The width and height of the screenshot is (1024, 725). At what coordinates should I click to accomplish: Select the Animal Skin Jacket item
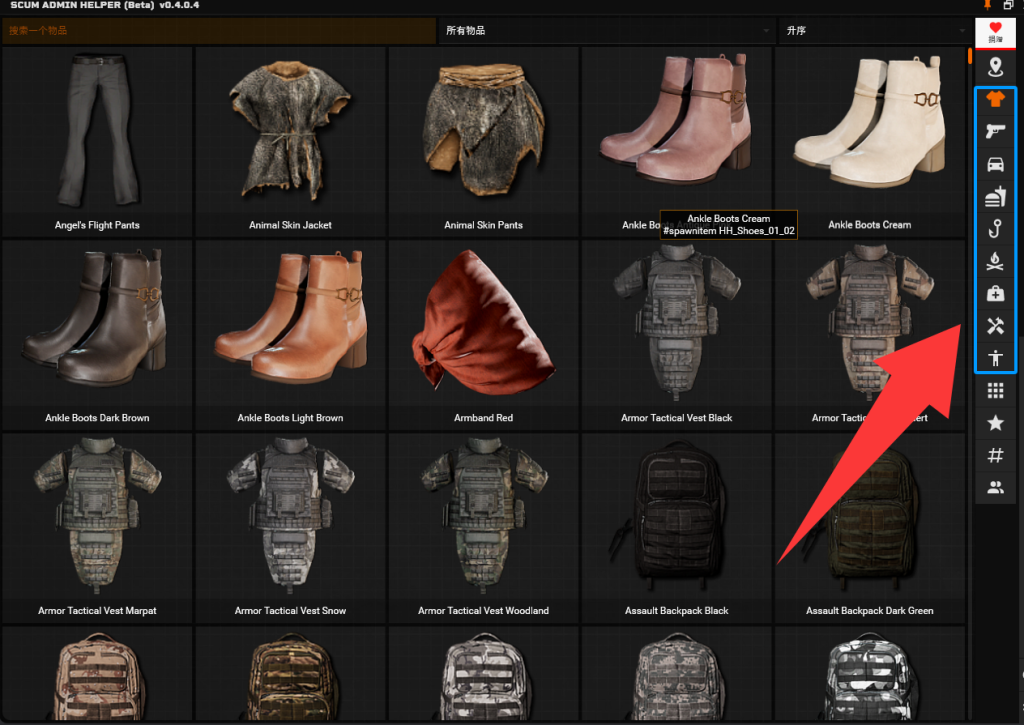[x=291, y=141]
